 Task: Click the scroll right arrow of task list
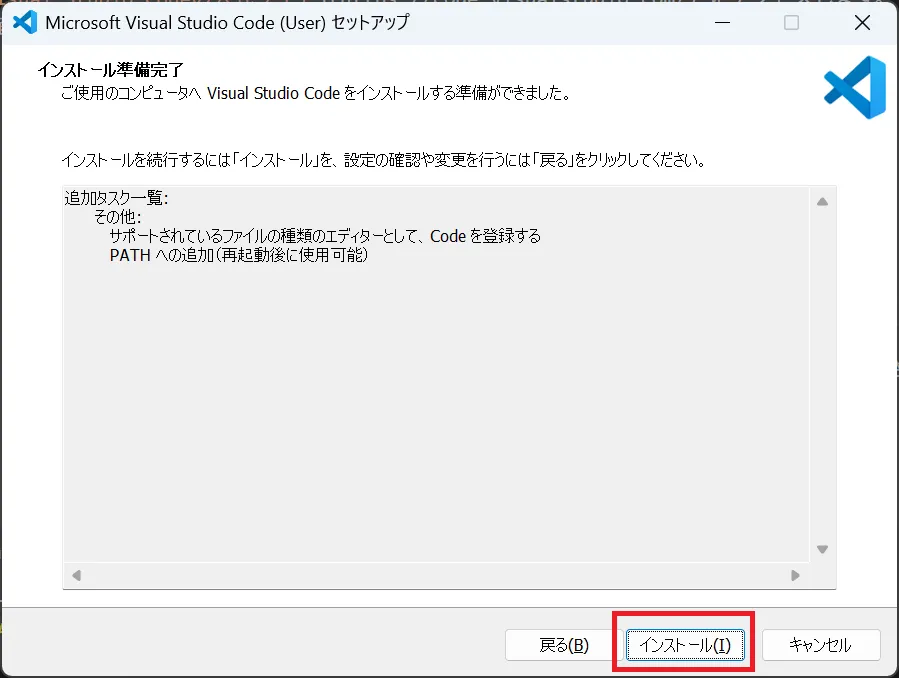(x=795, y=575)
